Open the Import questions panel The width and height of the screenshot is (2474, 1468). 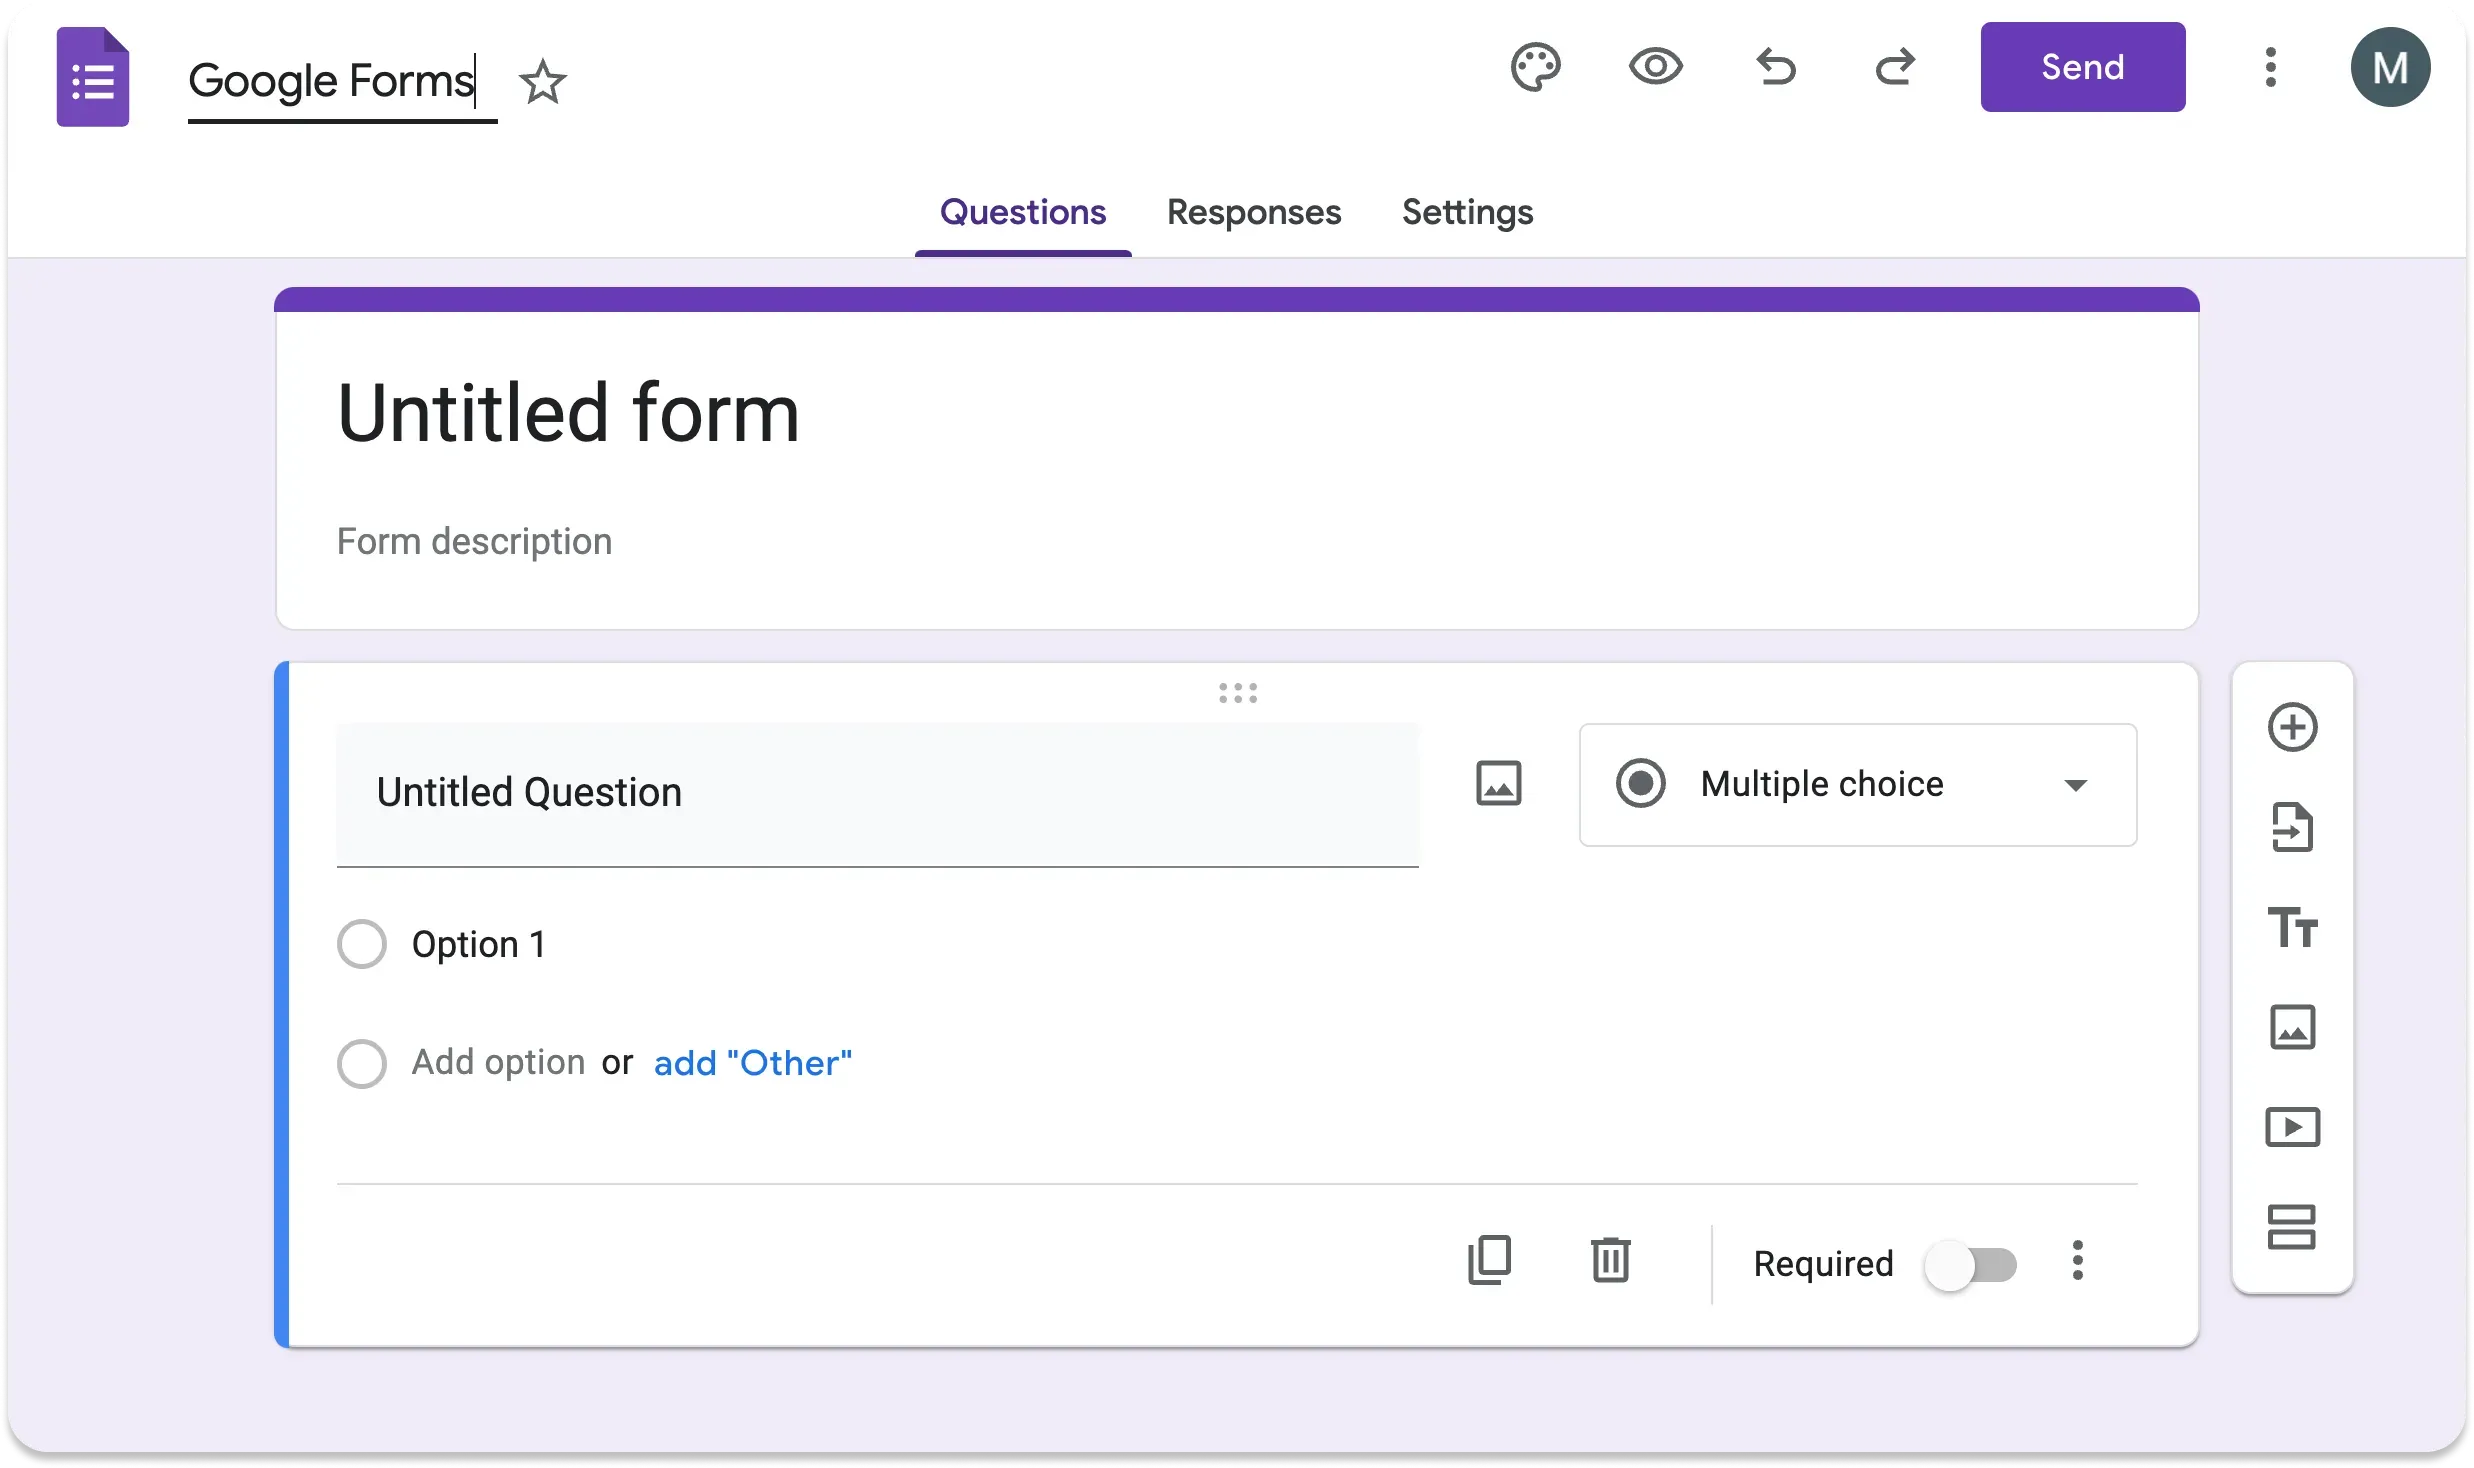(x=2294, y=827)
